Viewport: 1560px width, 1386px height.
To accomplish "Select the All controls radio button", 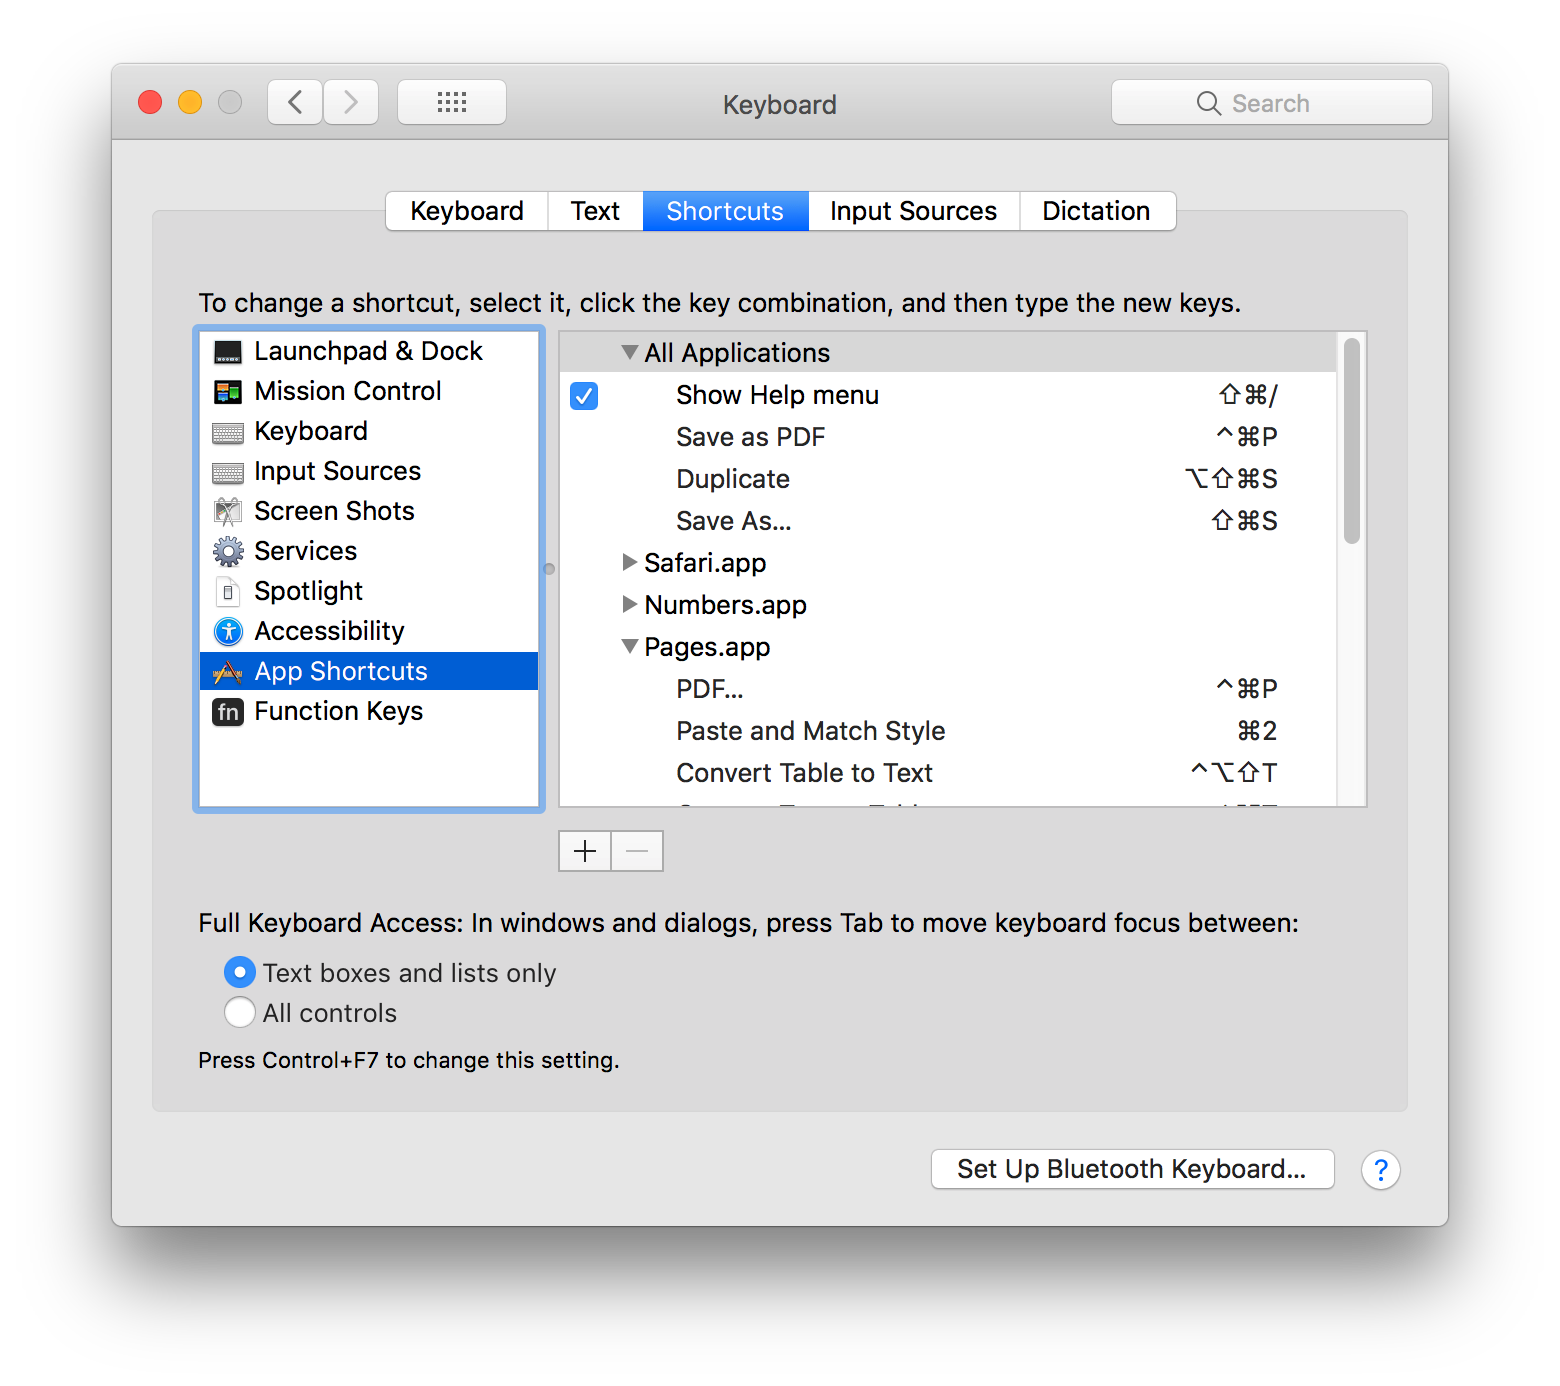I will [240, 1013].
